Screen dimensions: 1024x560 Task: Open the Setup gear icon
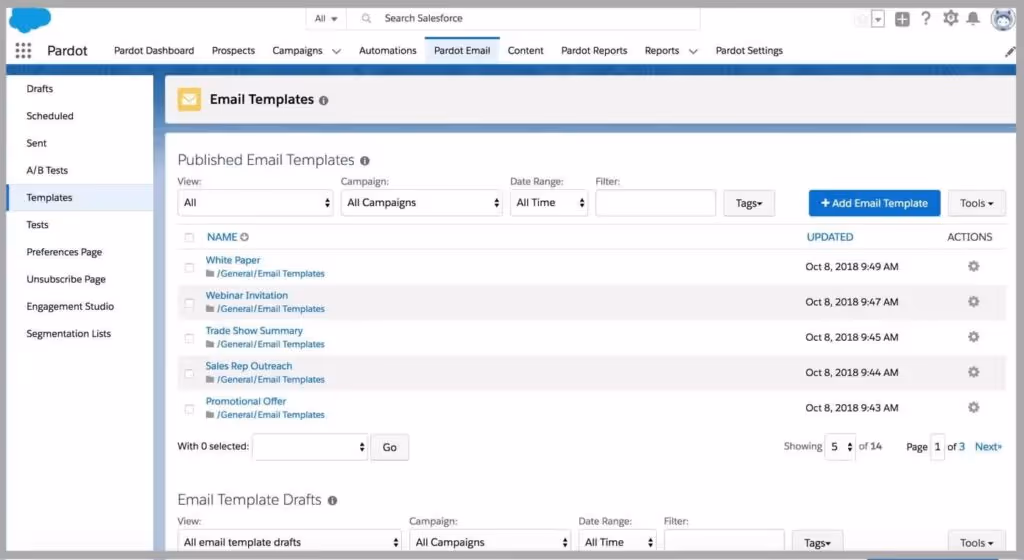(950, 18)
